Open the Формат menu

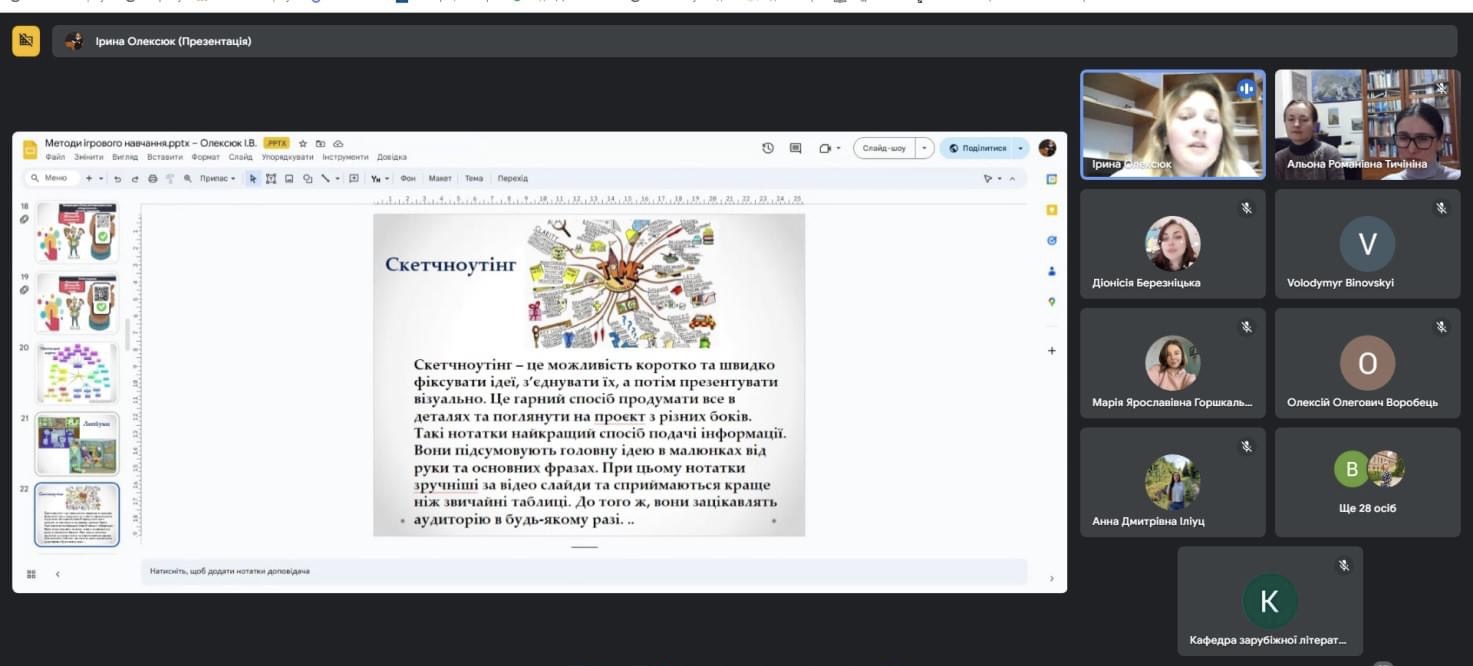pos(206,157)
